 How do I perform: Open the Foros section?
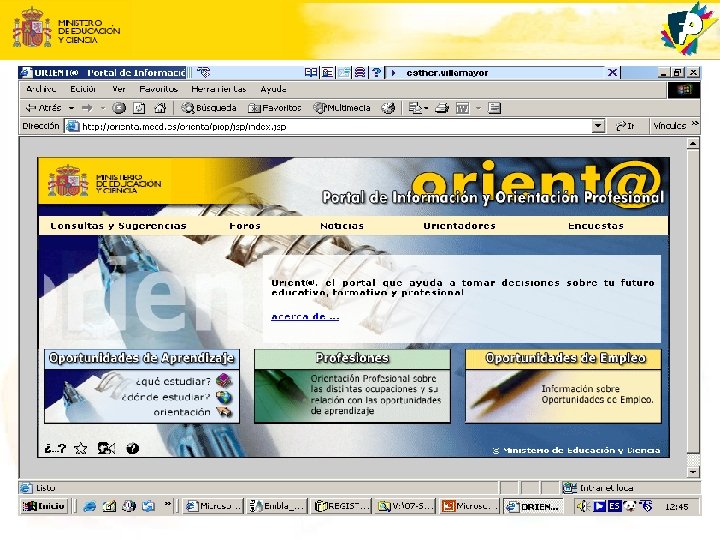point(245,226)
